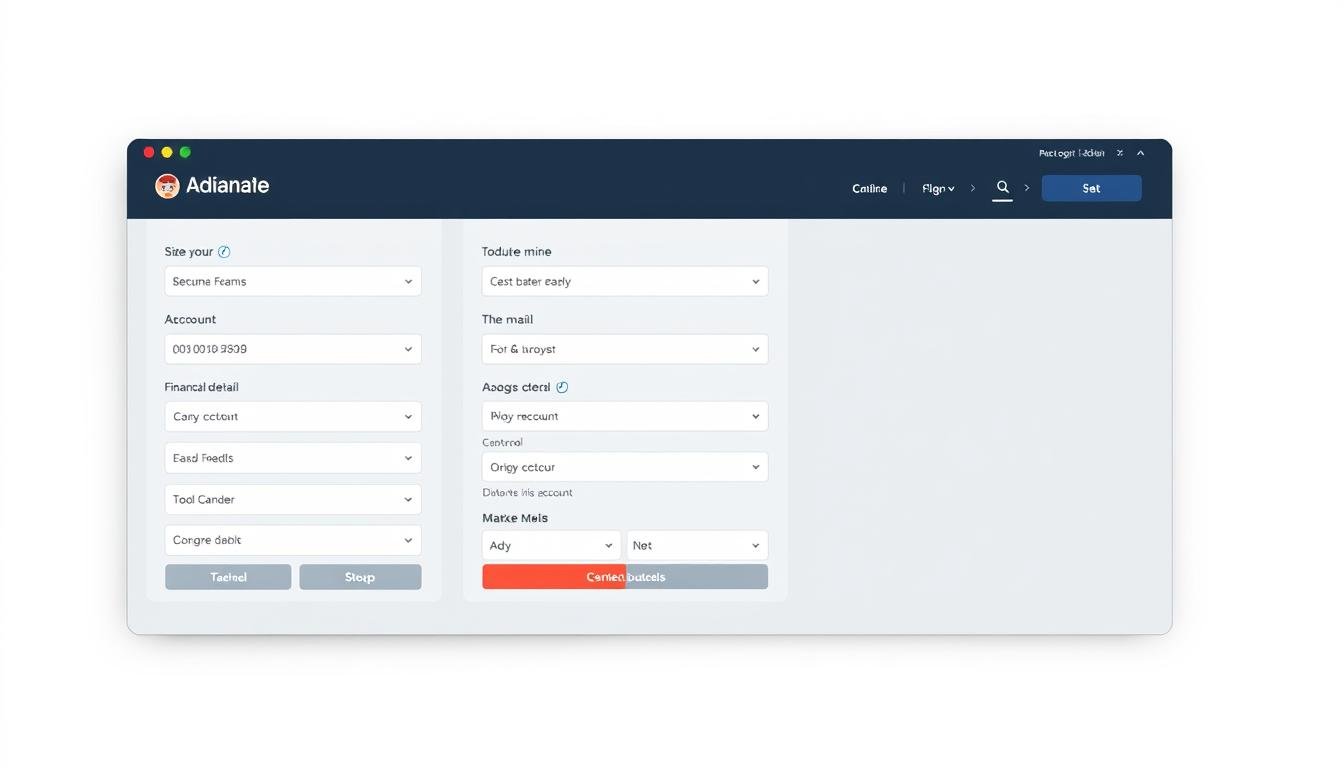
Task: Click the up caret icon in title bar
Action: click(1140, 153)
